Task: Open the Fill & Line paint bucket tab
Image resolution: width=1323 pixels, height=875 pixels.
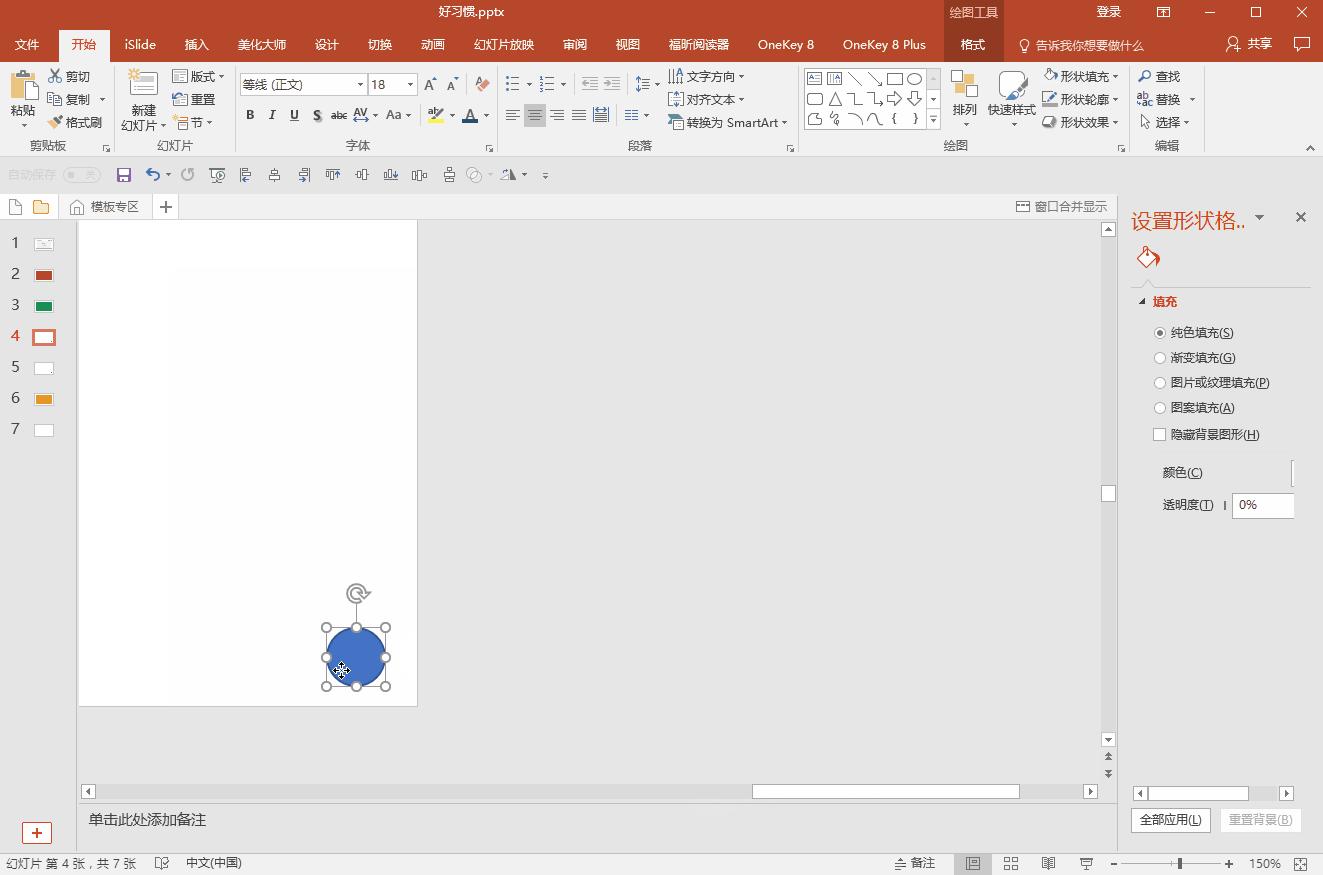Action: coord(1148,258)
